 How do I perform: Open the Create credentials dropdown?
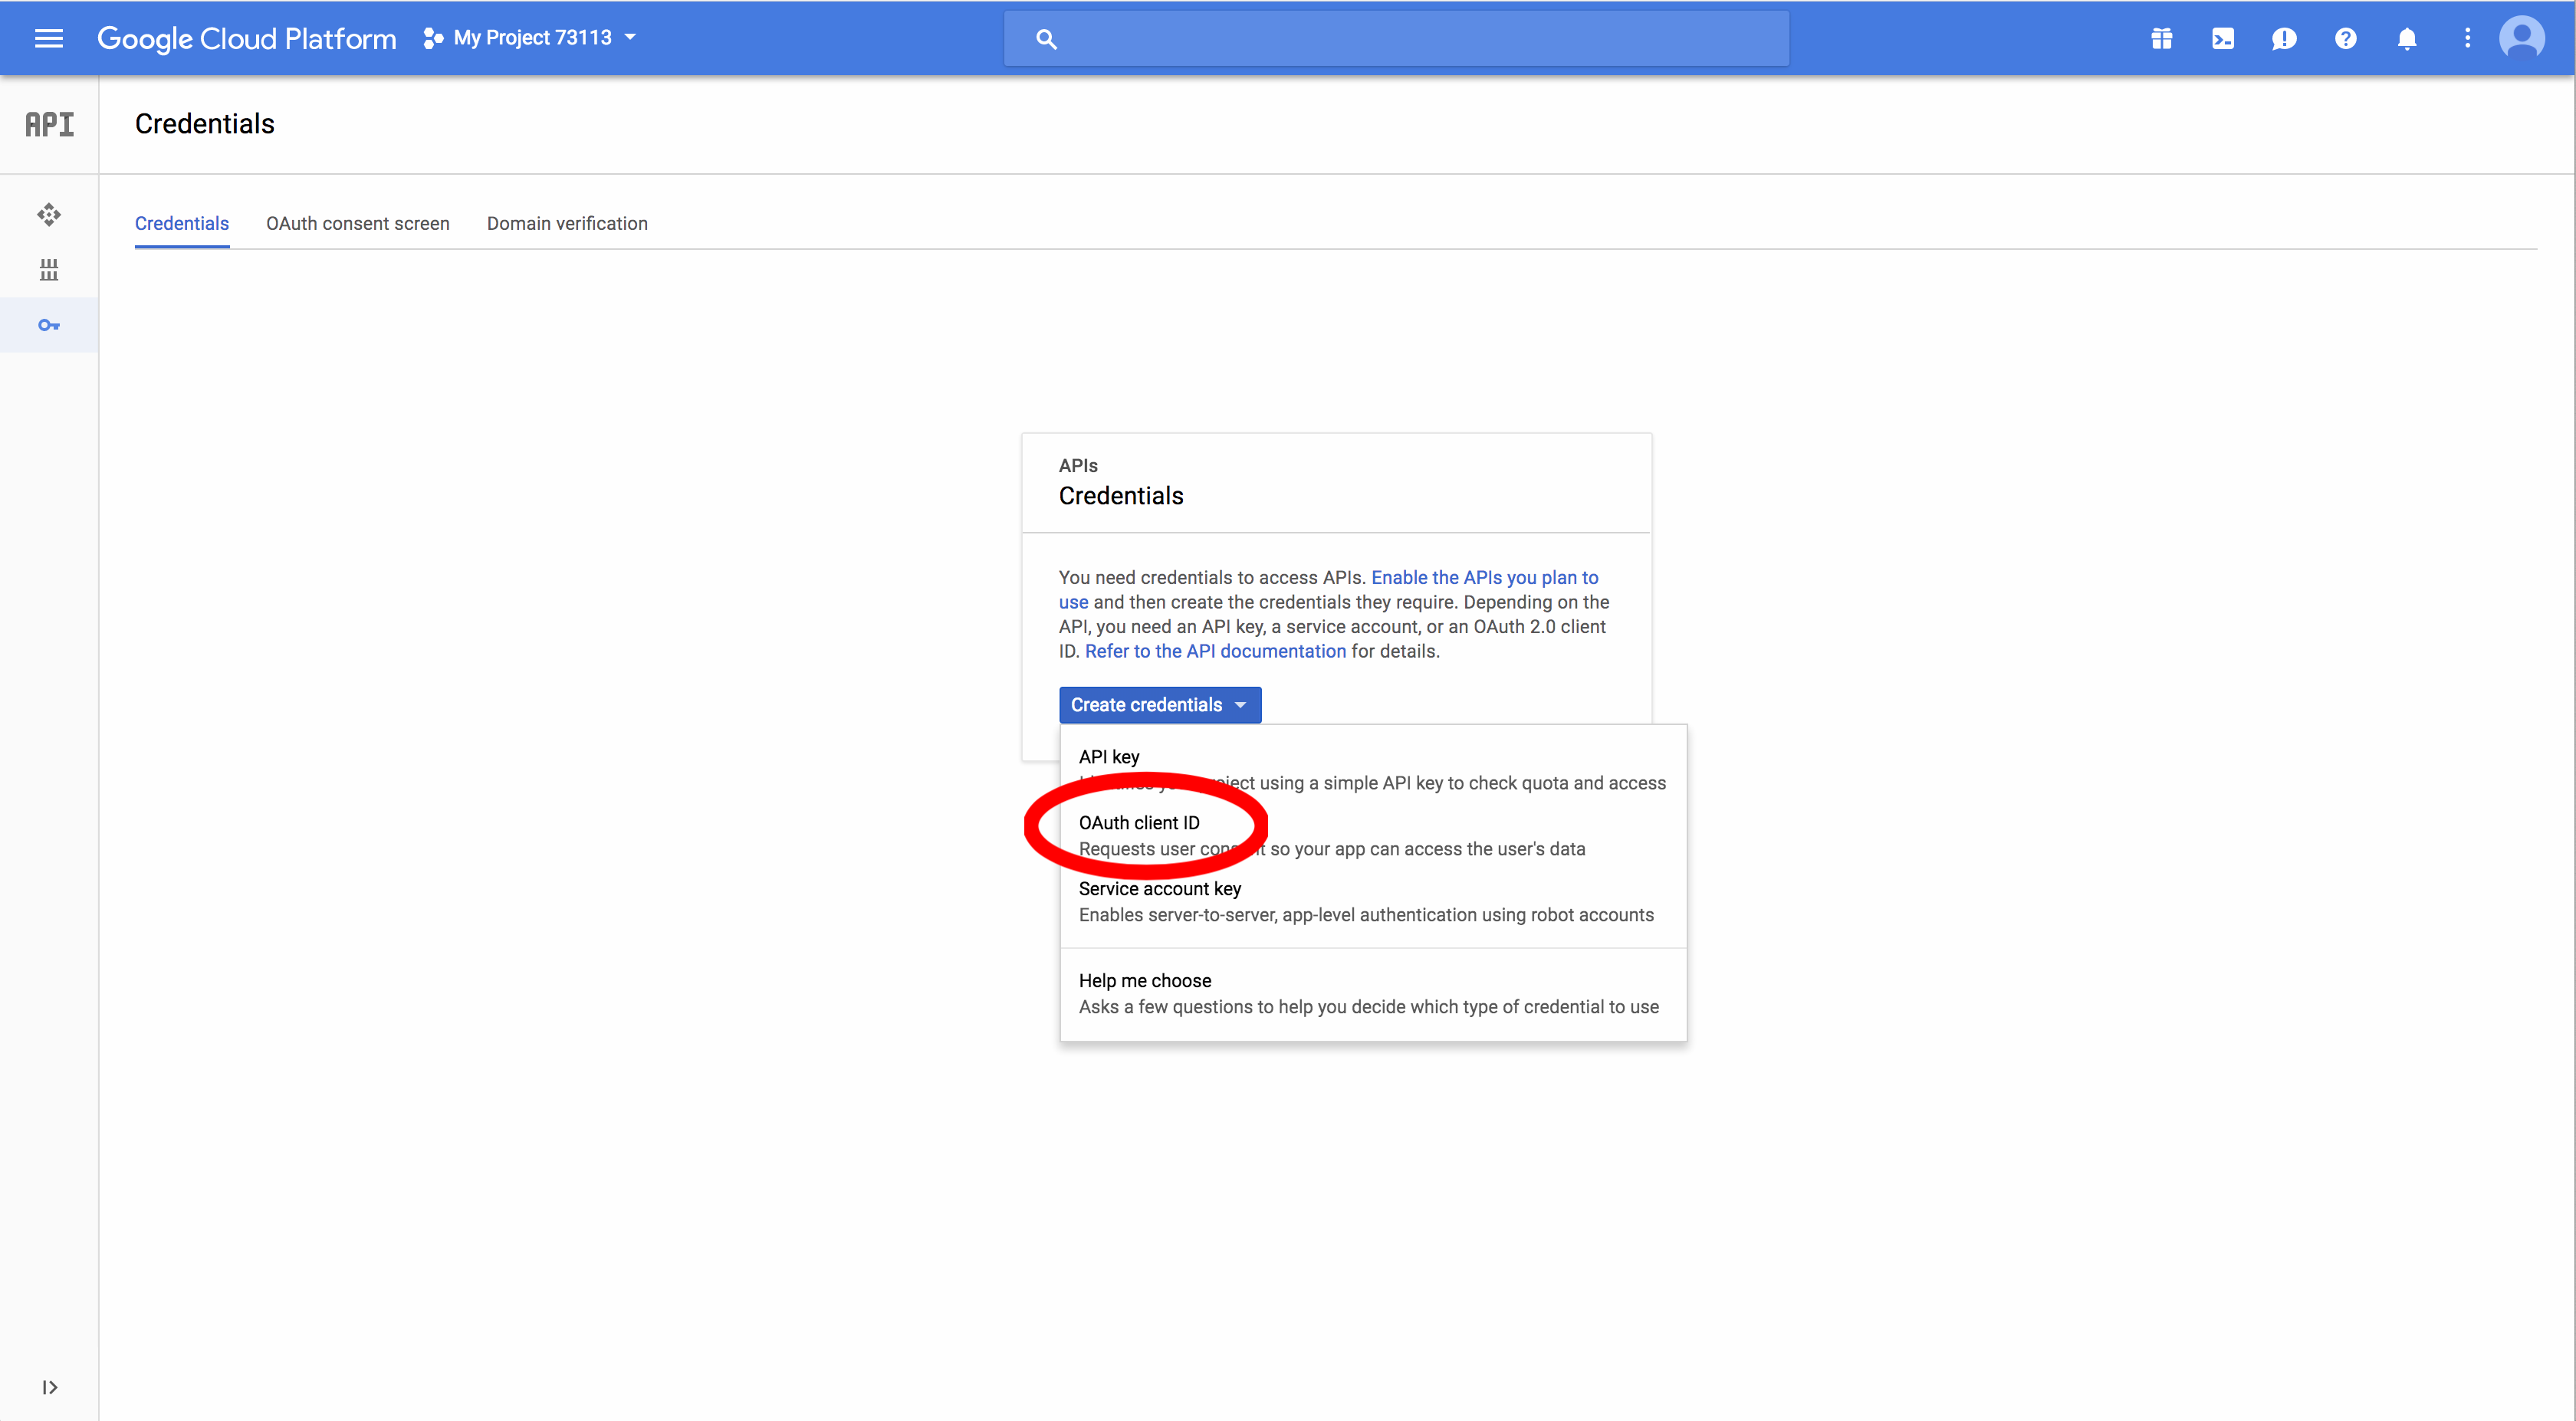tap(1159, 704)
